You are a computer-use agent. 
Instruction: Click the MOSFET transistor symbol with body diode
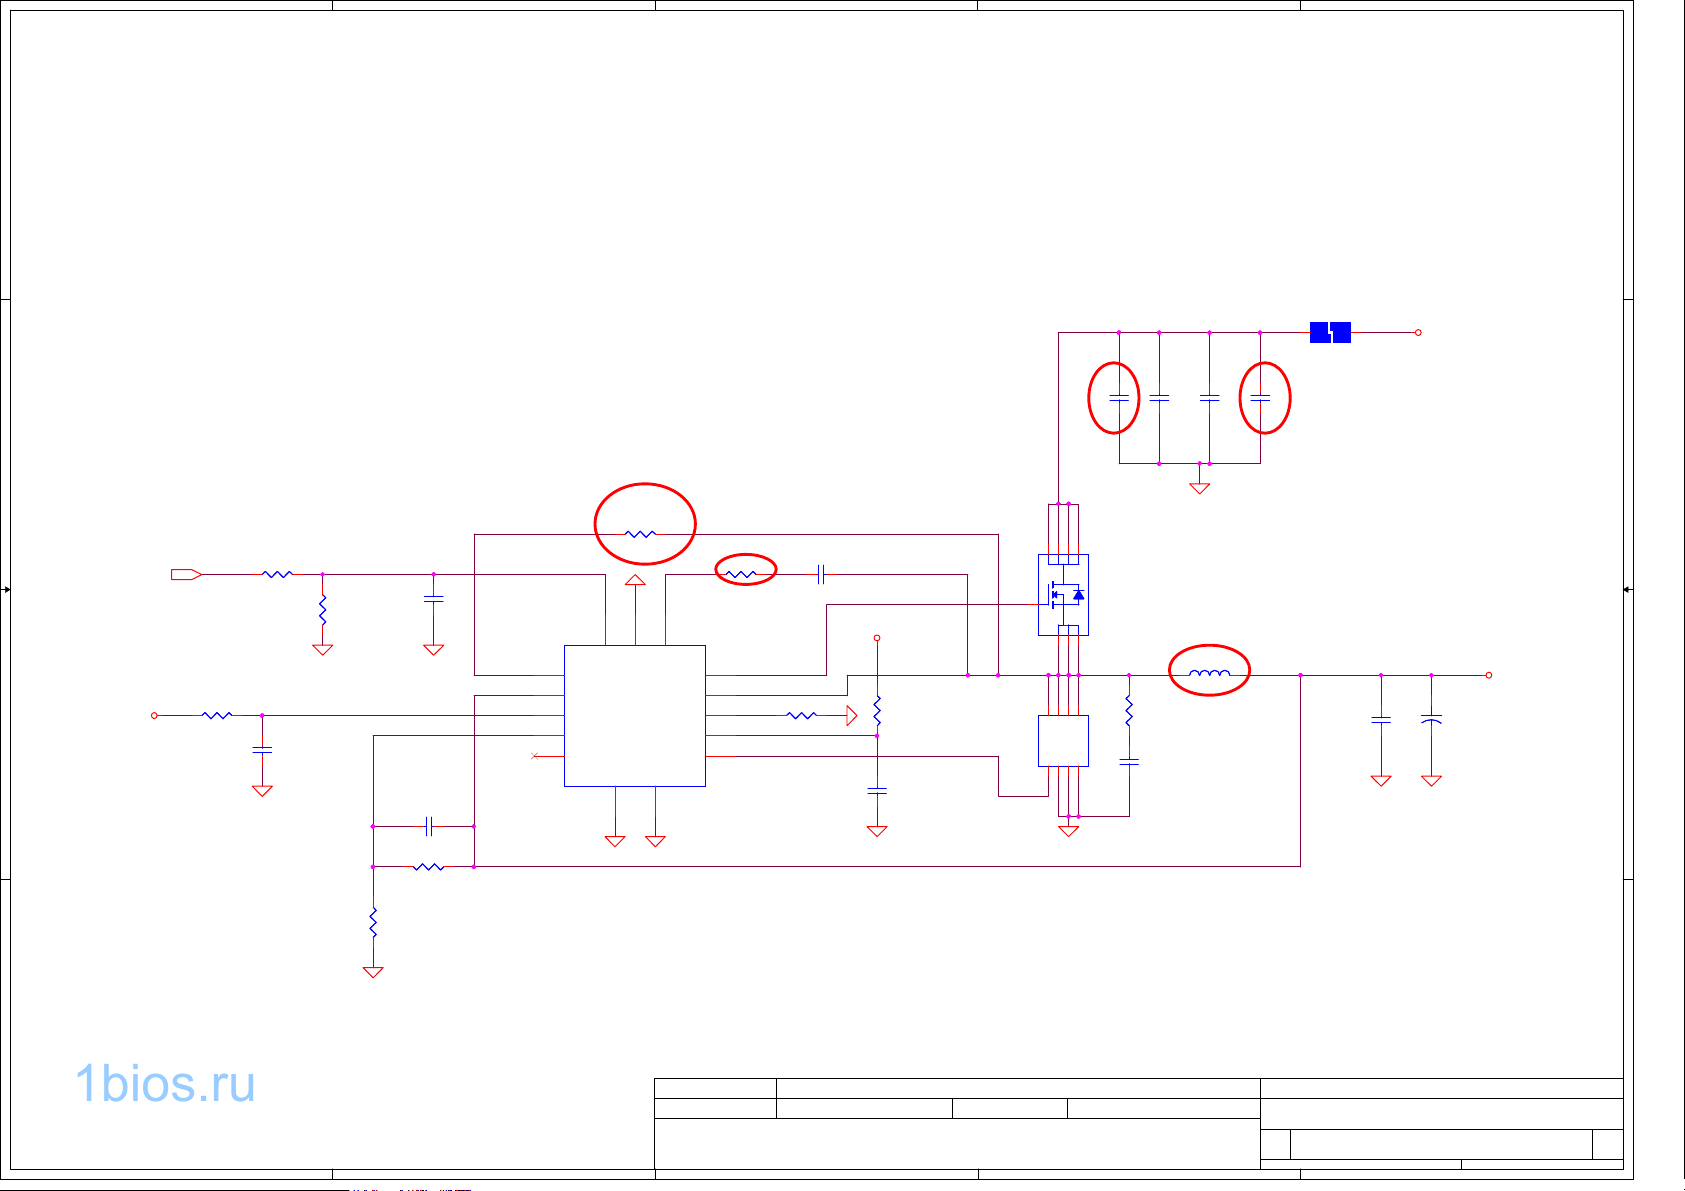click(1064, 595)
